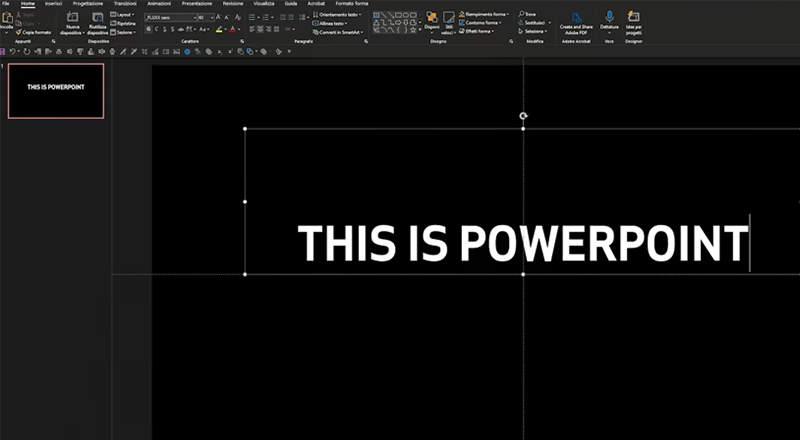The height and width of the screenshot is (440, 800).
Task: Customize quick access toolbar arrow
Action: pyautogui.click(x=289, y=51)
